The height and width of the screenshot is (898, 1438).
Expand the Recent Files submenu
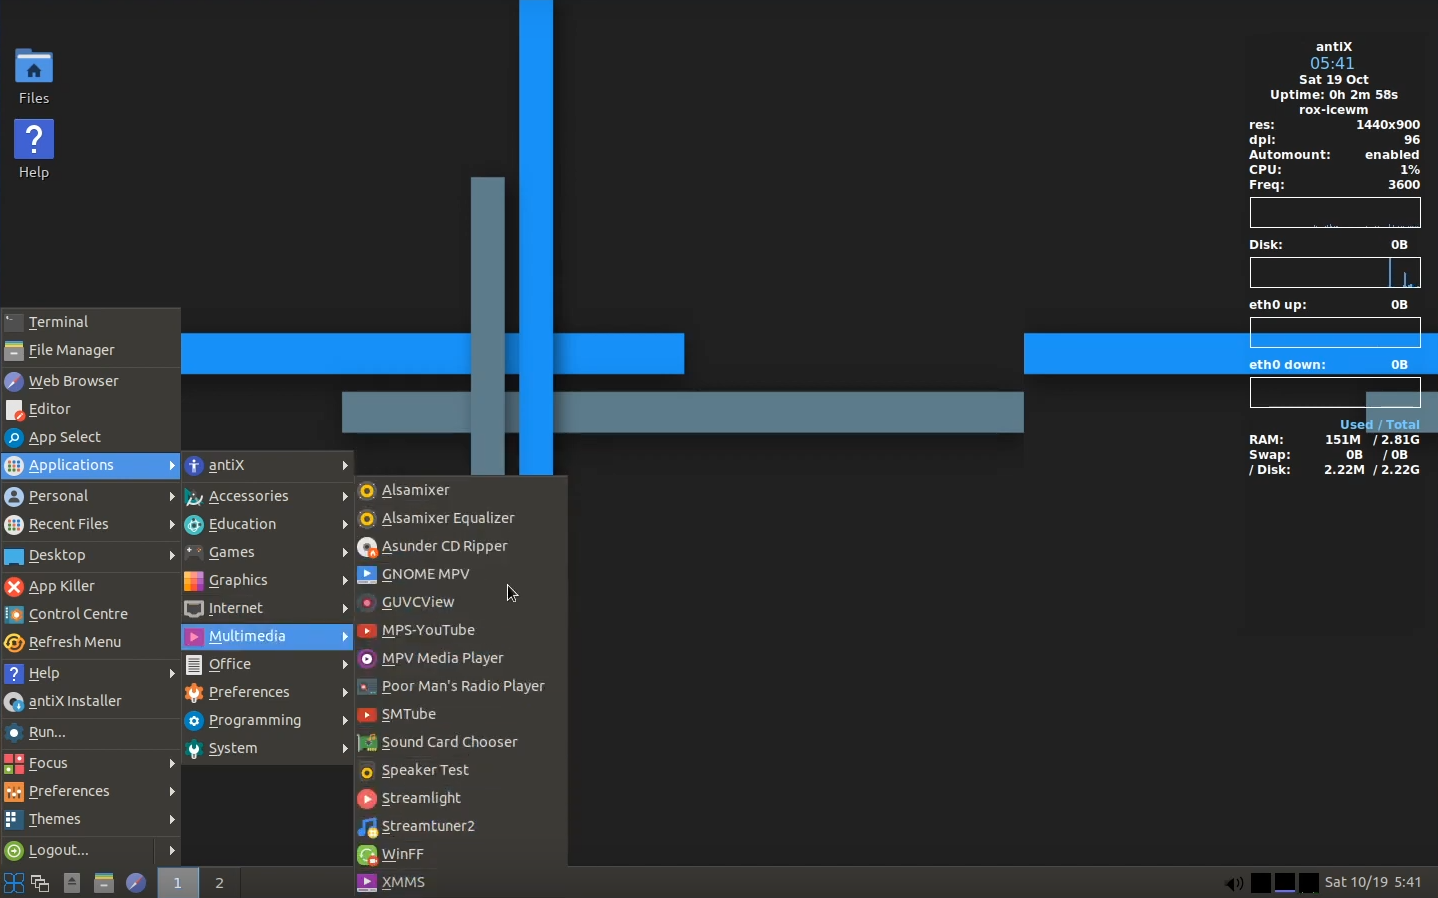(91, 524)
